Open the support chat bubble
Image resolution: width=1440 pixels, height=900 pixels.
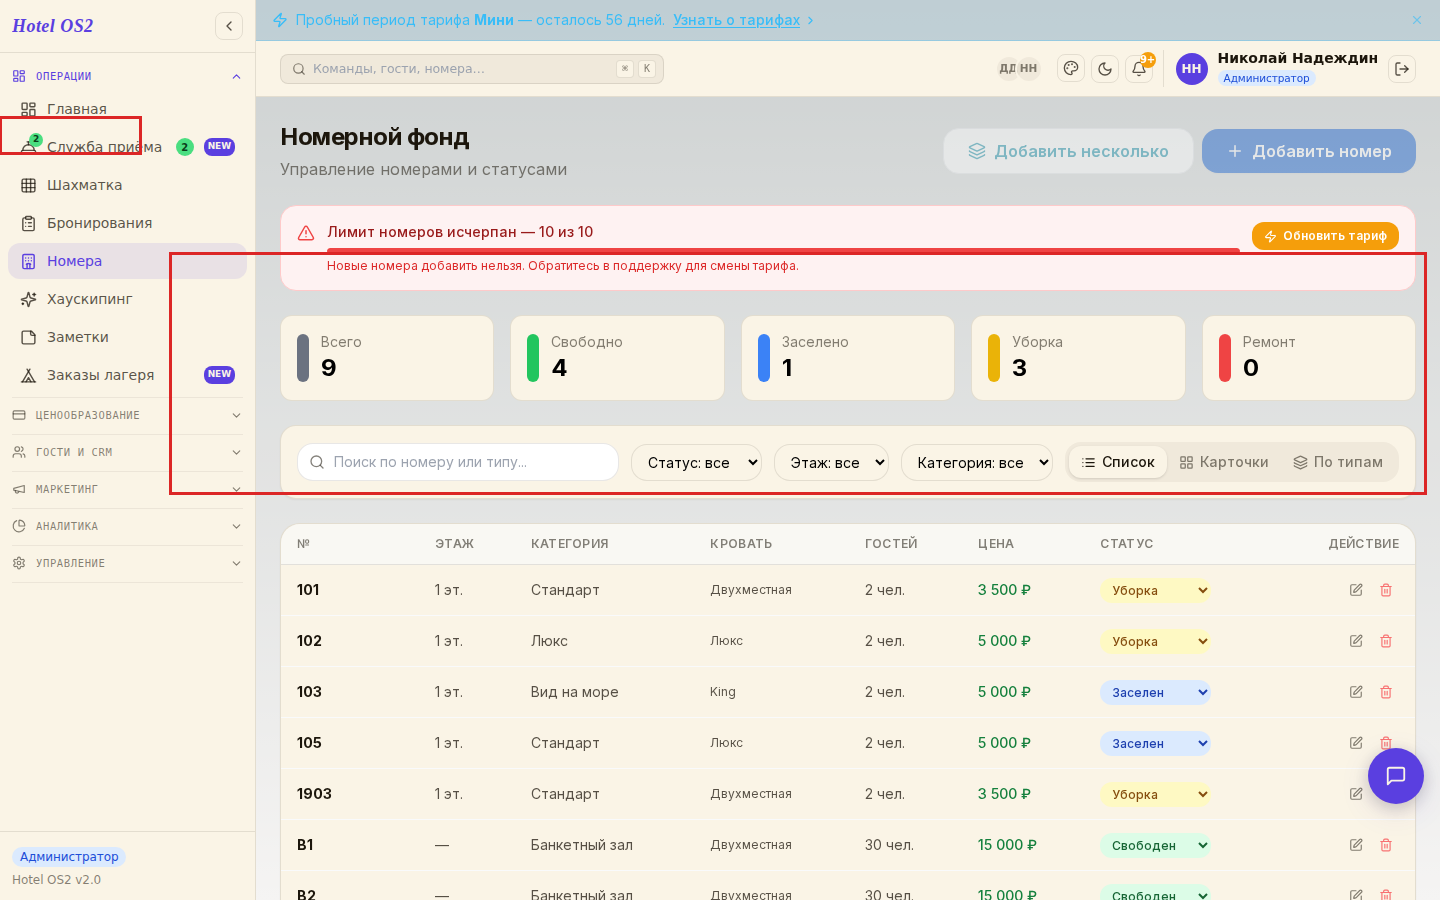tap(1396, 776)
